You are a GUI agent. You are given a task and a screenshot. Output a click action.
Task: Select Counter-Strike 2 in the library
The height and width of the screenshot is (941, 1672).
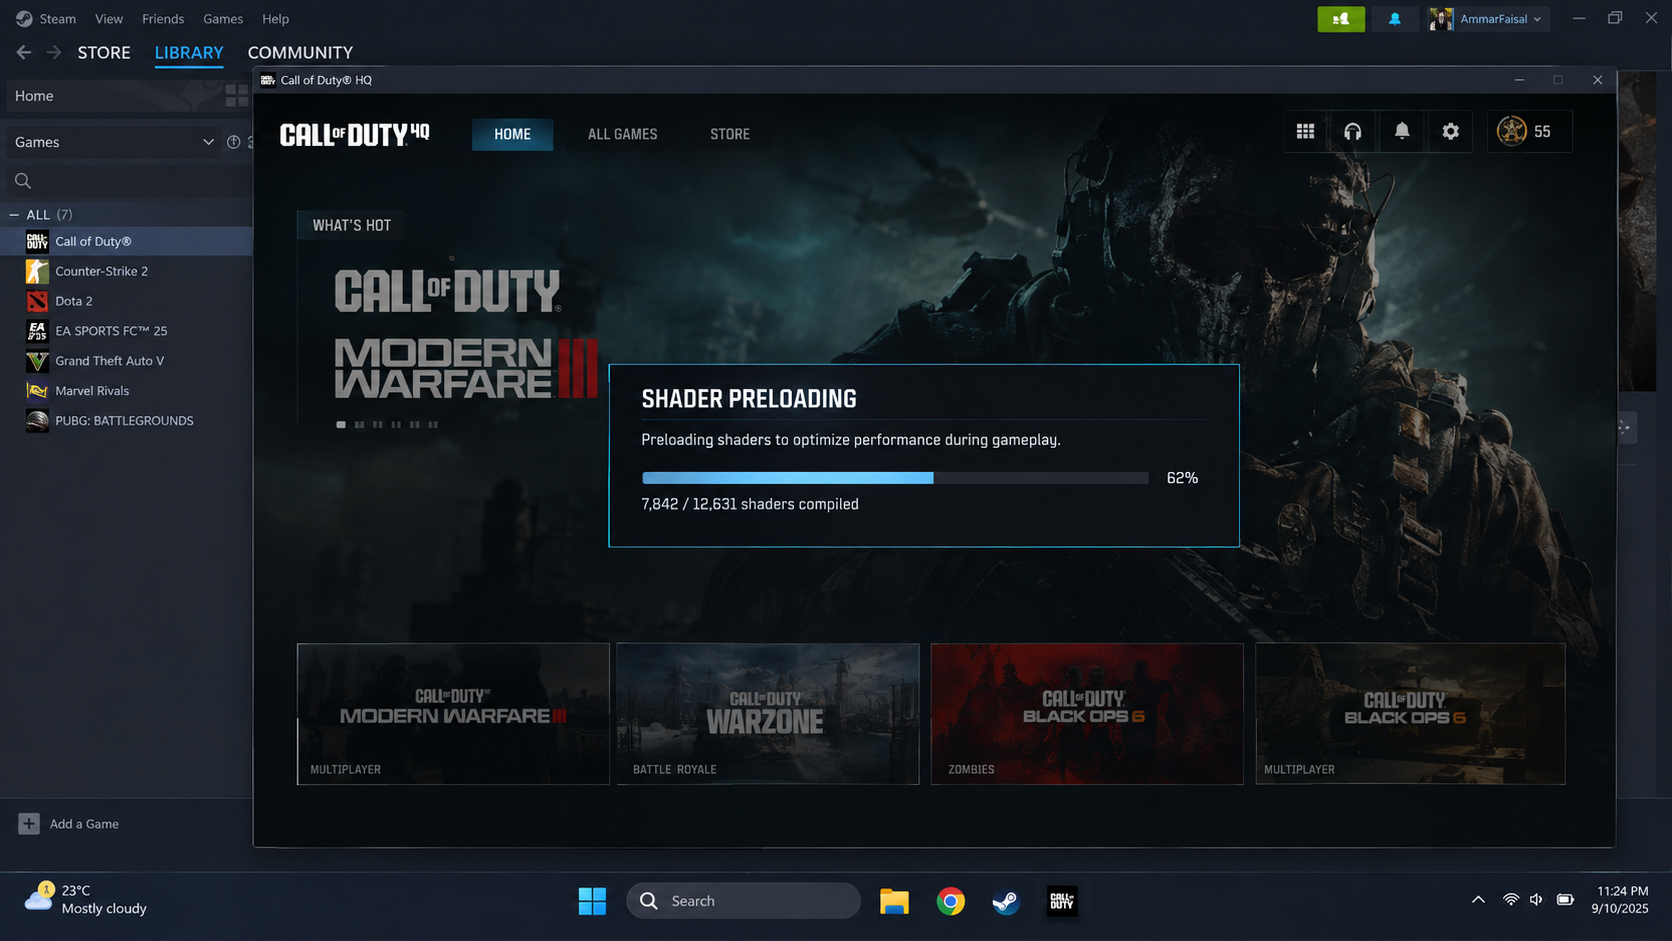click(126, 271)
